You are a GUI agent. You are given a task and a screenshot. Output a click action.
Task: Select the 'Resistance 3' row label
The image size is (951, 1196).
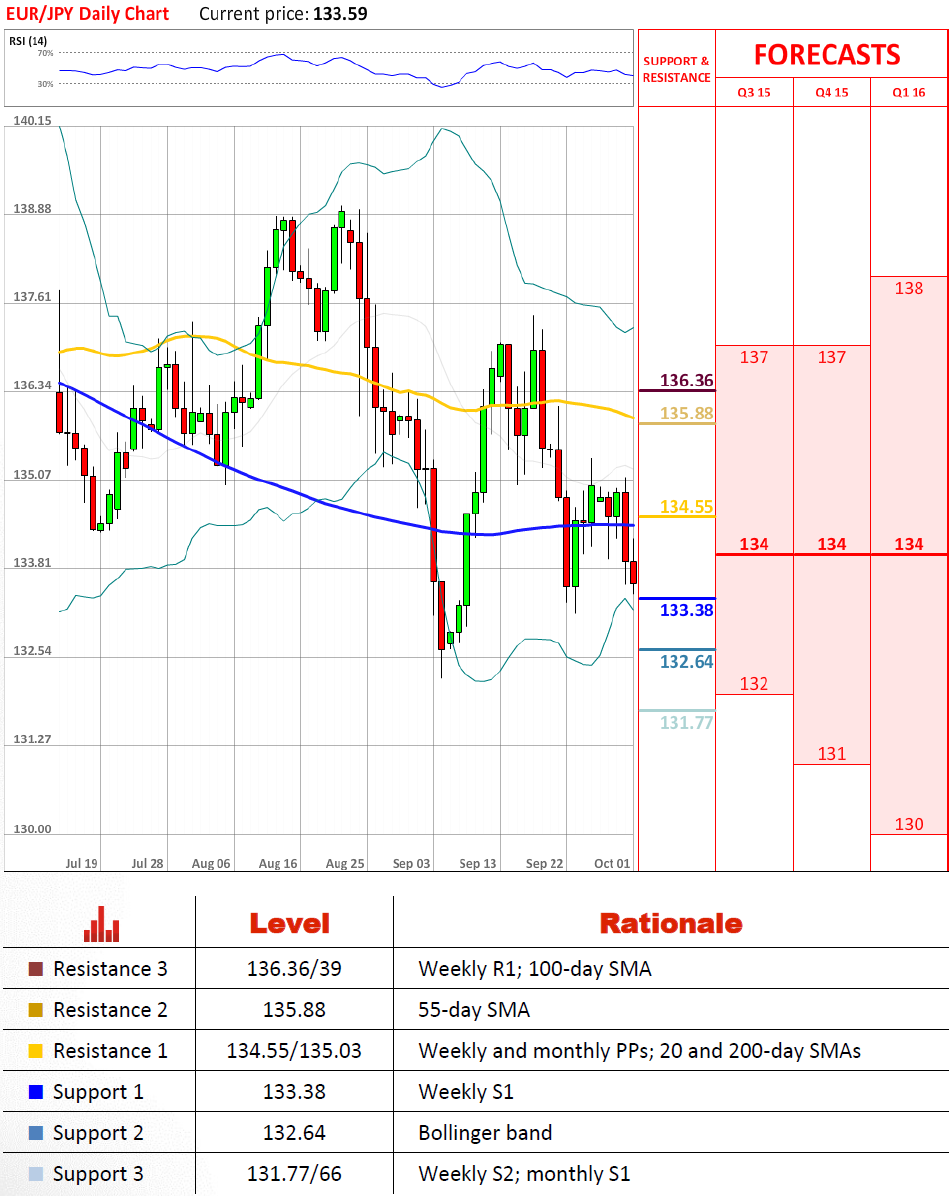pyautogui.click(x=111, y=969)
